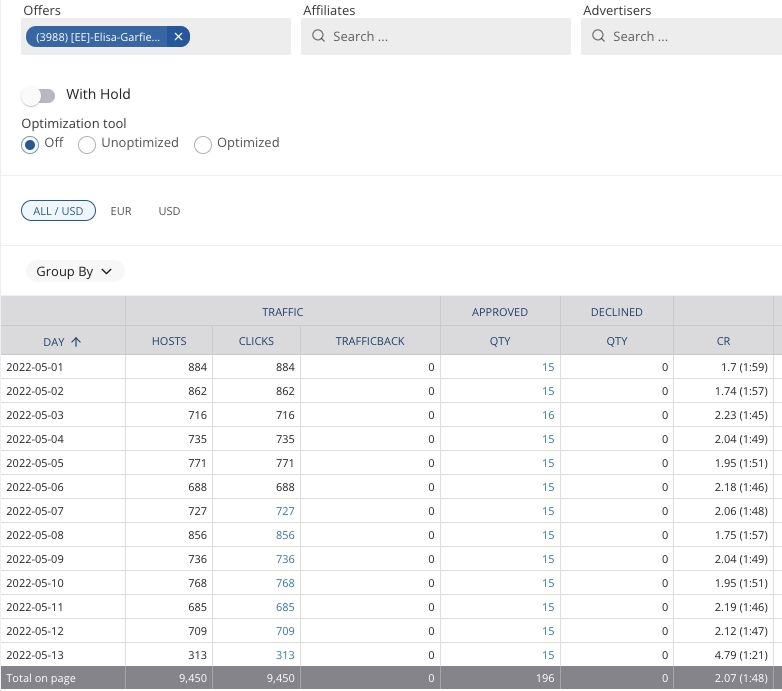This screenshot has height=691, width=782.
Task: Open the Offers filter field
Action: 240,37
